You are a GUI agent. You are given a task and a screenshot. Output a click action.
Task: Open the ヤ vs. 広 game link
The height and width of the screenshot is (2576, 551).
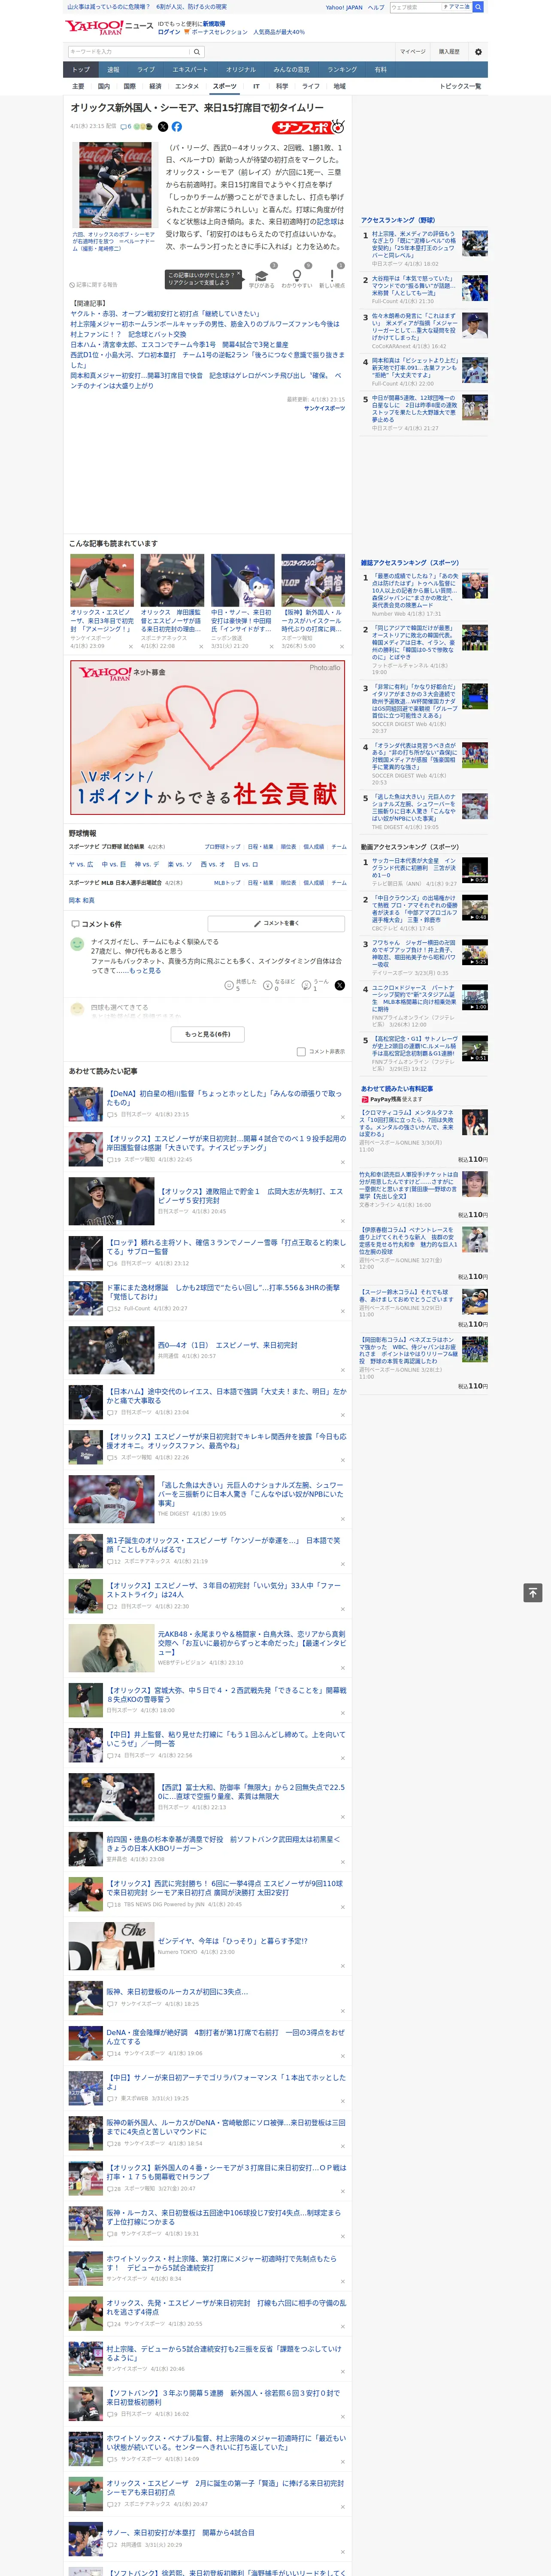[x=81, y=864]
